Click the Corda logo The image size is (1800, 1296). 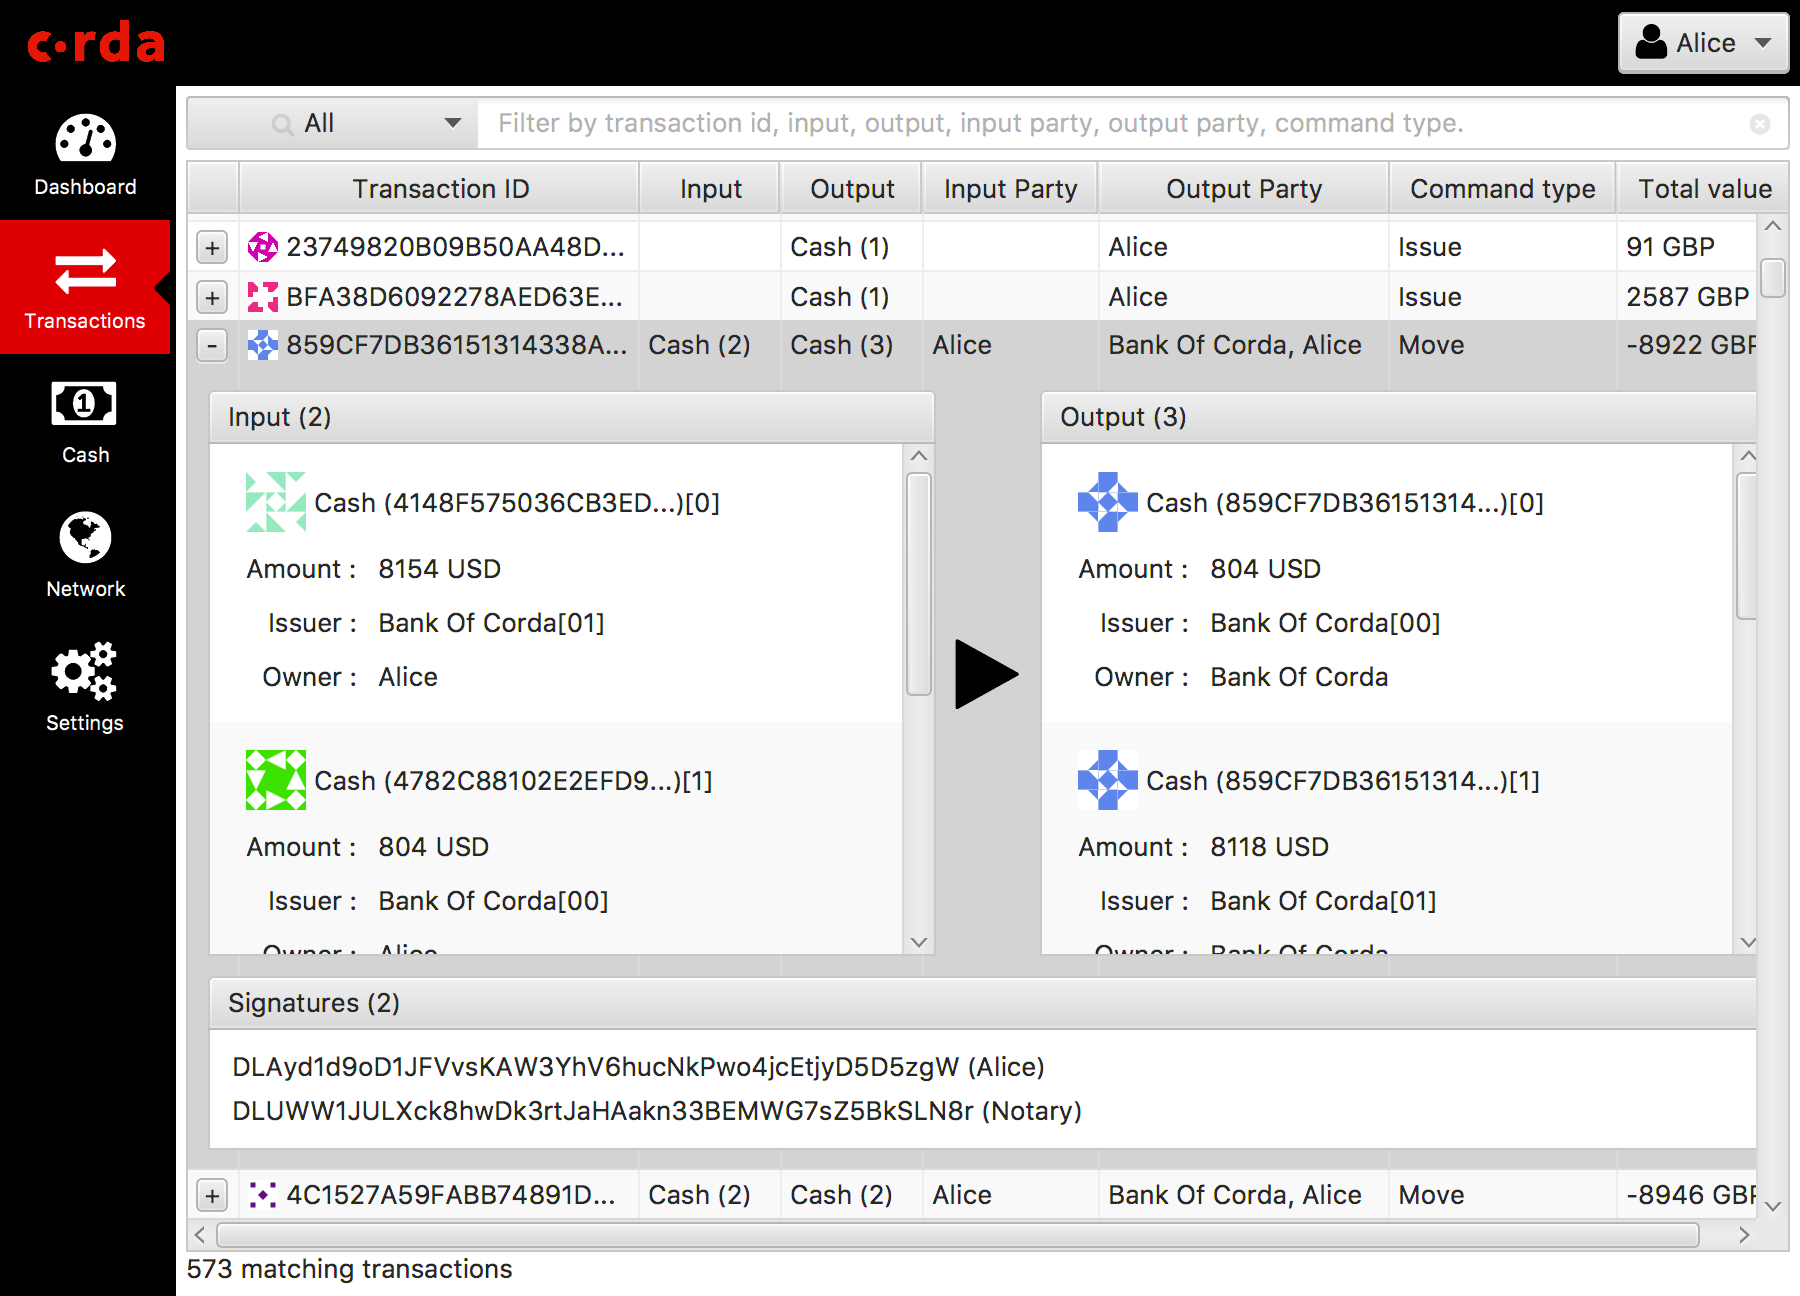coord(96,43)
